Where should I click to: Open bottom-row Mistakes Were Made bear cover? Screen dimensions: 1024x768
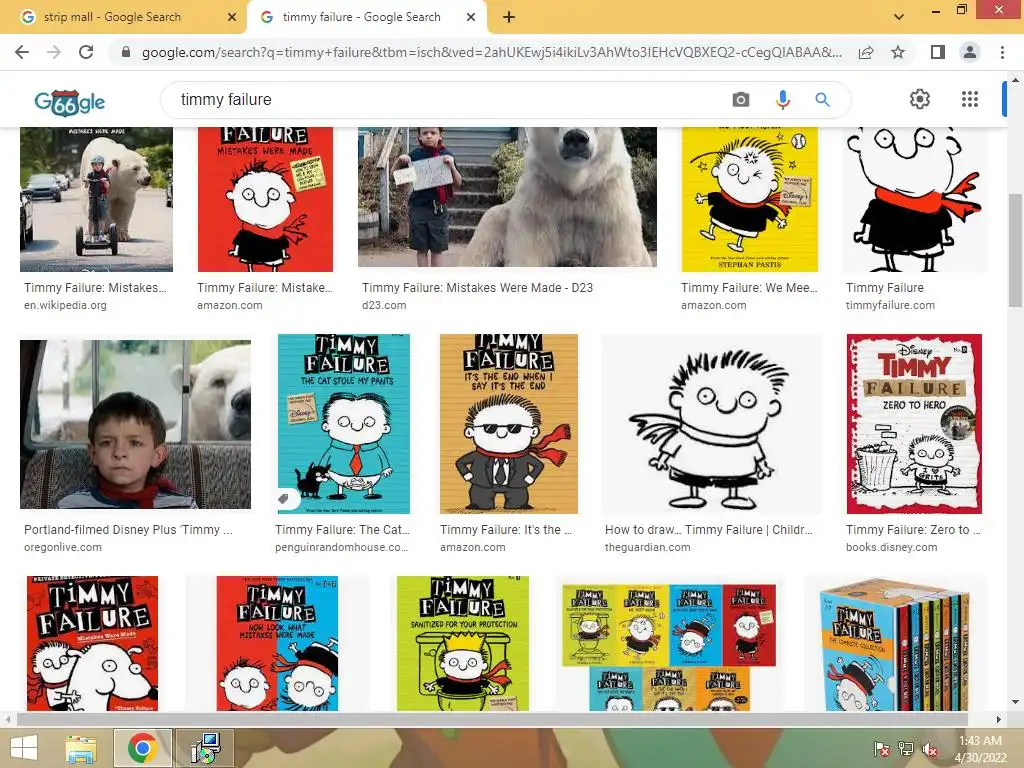pyautogui.click(x=92, y=643)
